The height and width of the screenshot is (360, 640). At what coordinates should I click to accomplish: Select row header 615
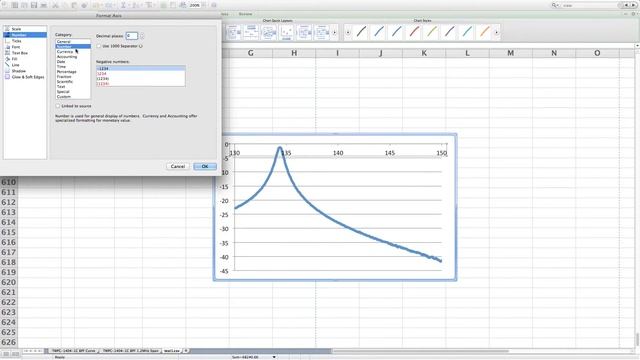9,232
